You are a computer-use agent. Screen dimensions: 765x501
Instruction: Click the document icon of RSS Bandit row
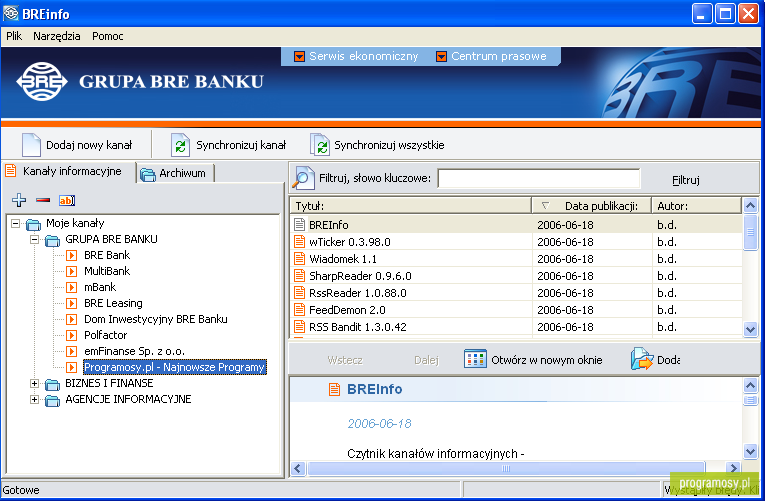[x=300, y=326]
